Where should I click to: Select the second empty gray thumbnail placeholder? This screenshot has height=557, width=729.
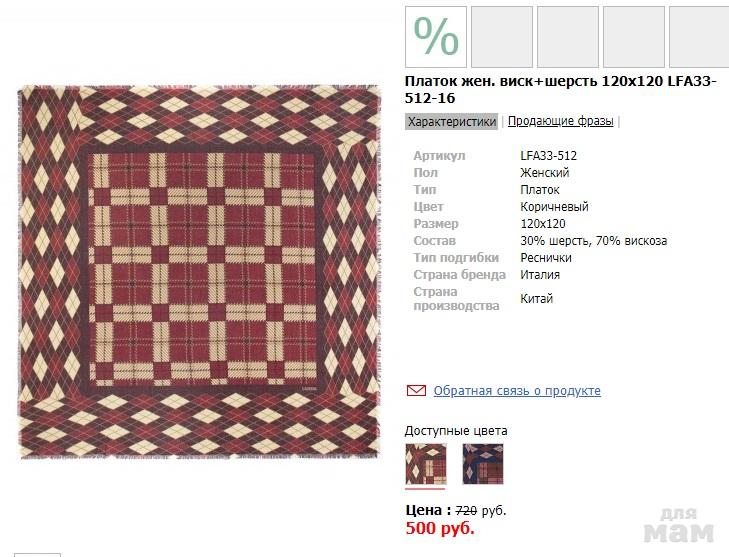tap(567, 37)
